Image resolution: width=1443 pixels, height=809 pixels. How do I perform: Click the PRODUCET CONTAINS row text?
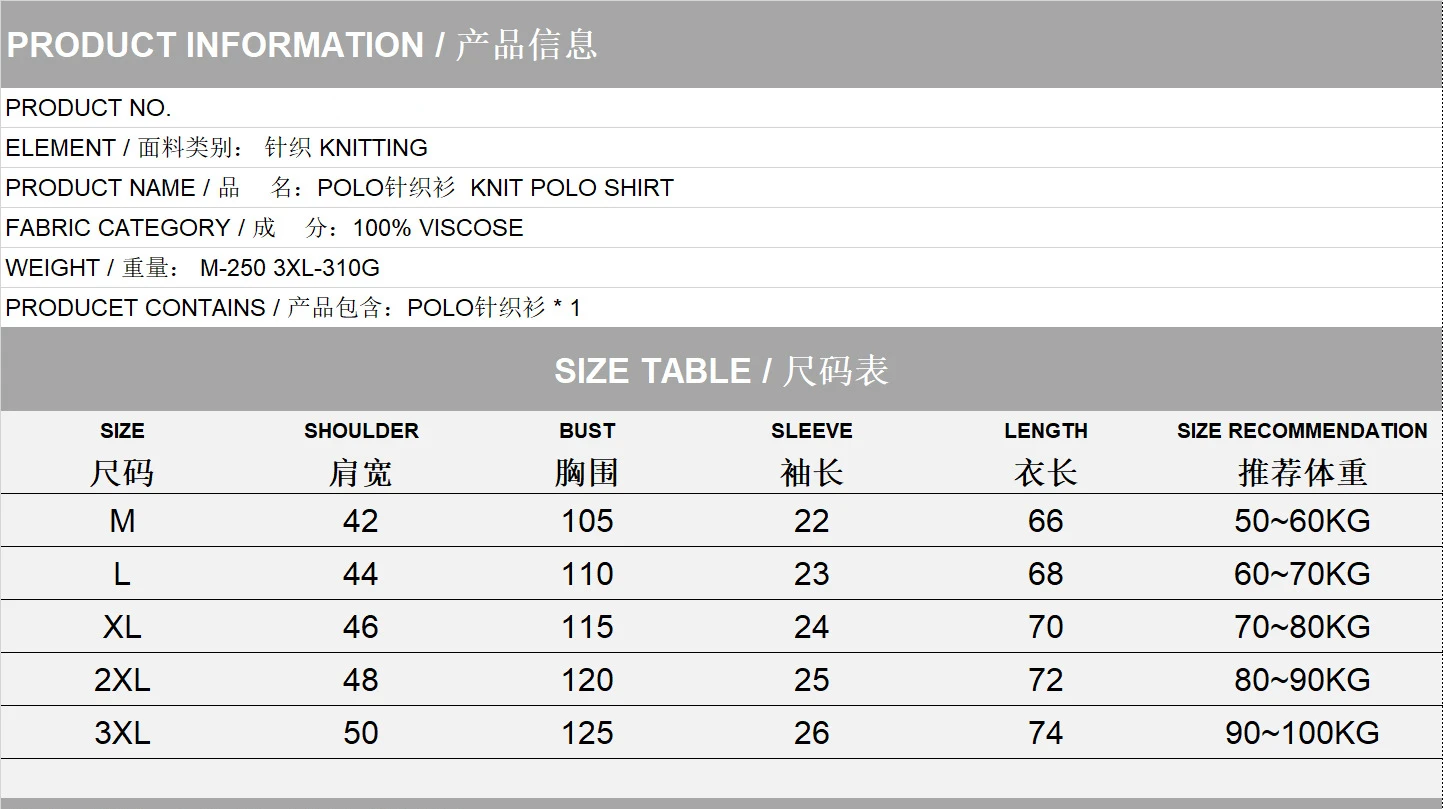point(292,308)
